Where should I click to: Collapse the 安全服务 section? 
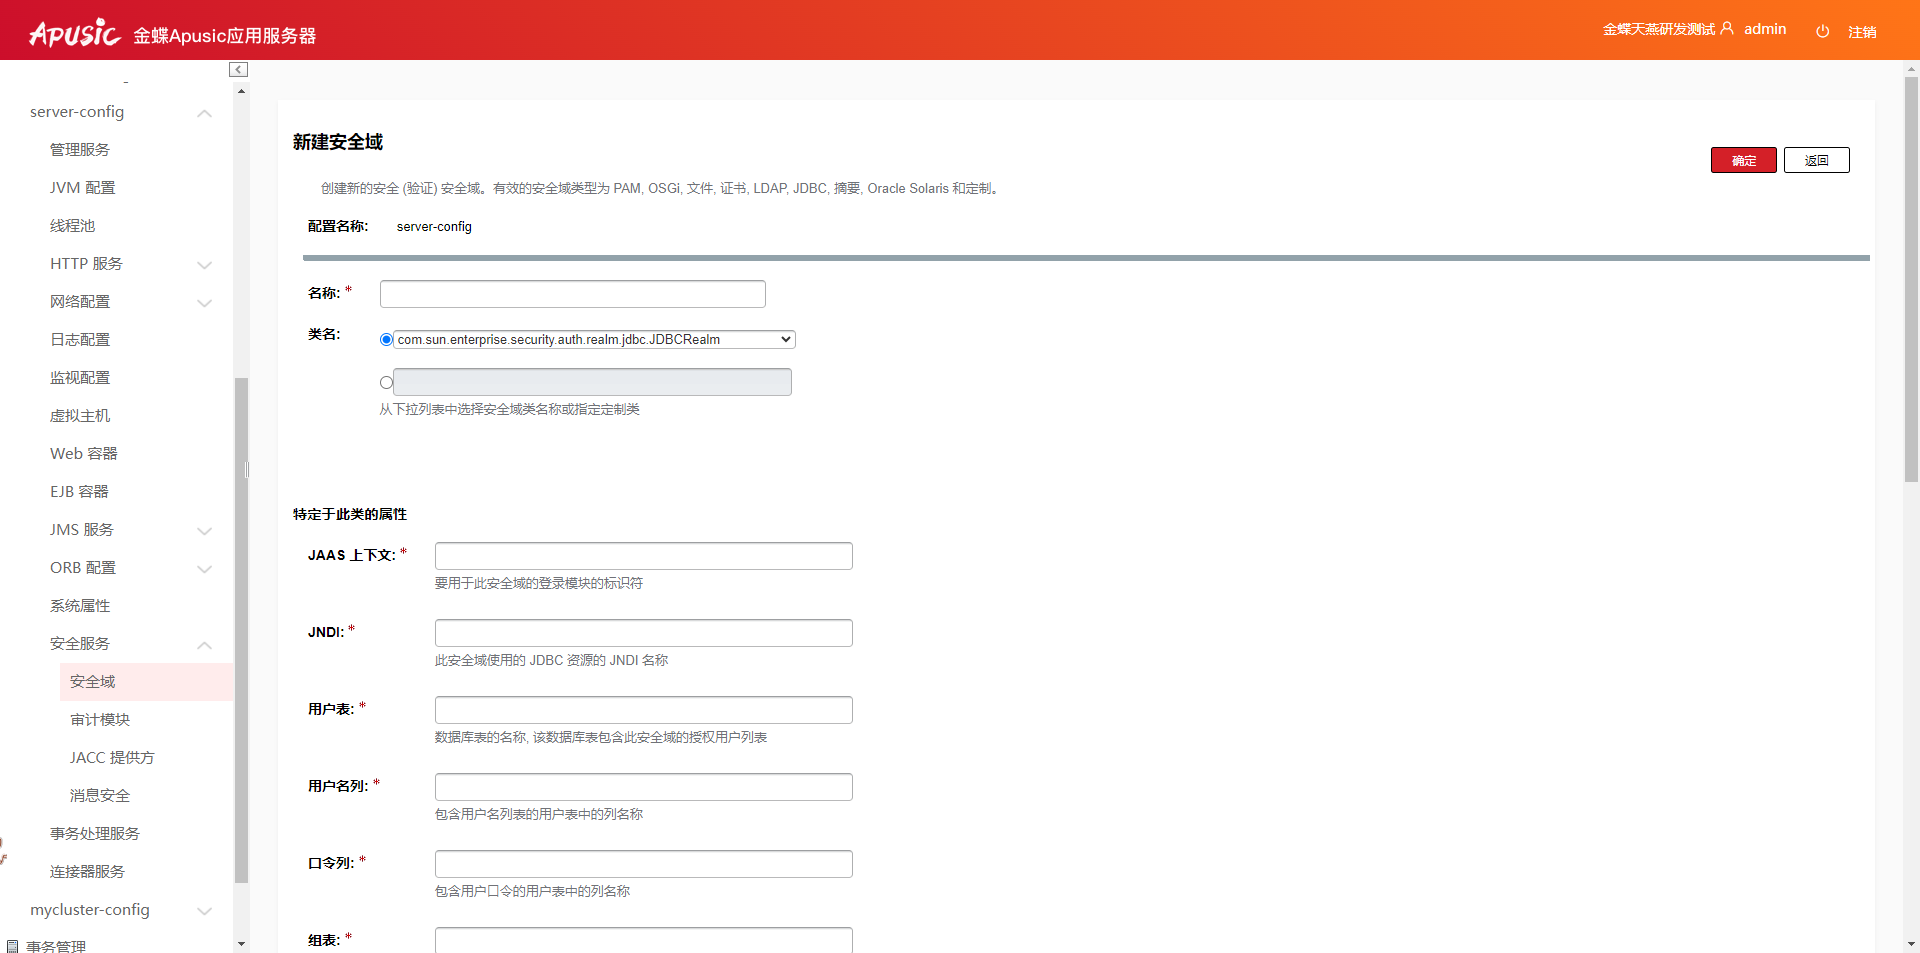(204, 645)
